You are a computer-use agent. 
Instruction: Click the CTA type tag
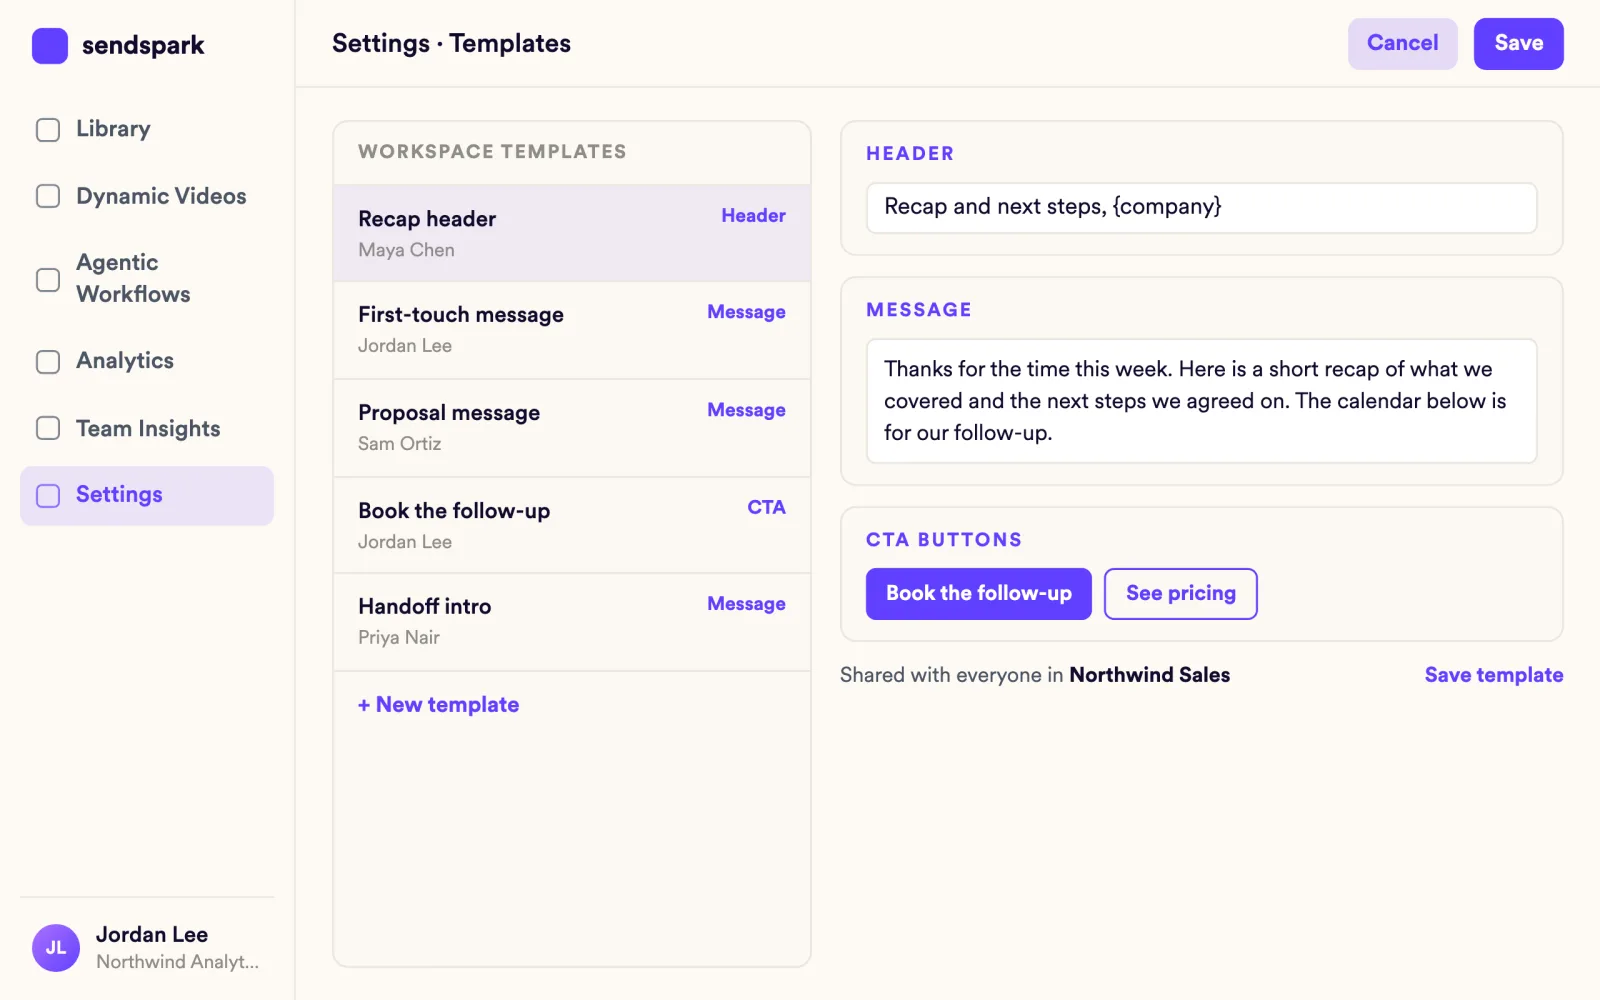pyautogui.click(x=767, y=508)
